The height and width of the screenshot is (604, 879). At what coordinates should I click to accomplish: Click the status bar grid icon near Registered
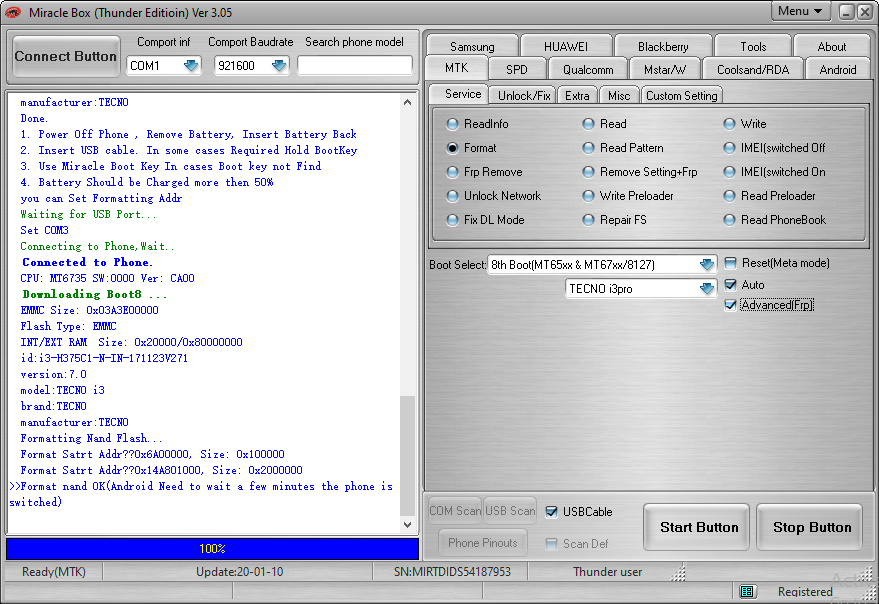pyautogui.click(x=747, y=591)
